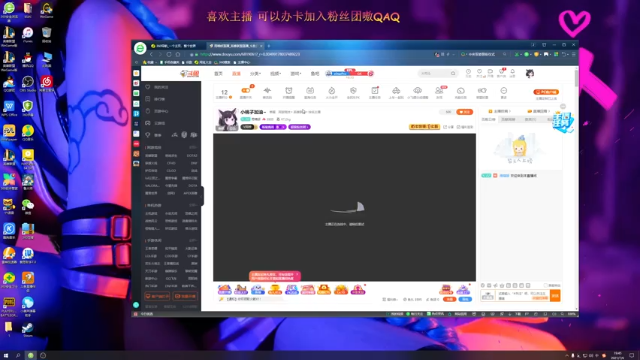The height and width of the screenshot is (360, 640).
Task: Click the orange send button in chat
Action: click(555, 296)
